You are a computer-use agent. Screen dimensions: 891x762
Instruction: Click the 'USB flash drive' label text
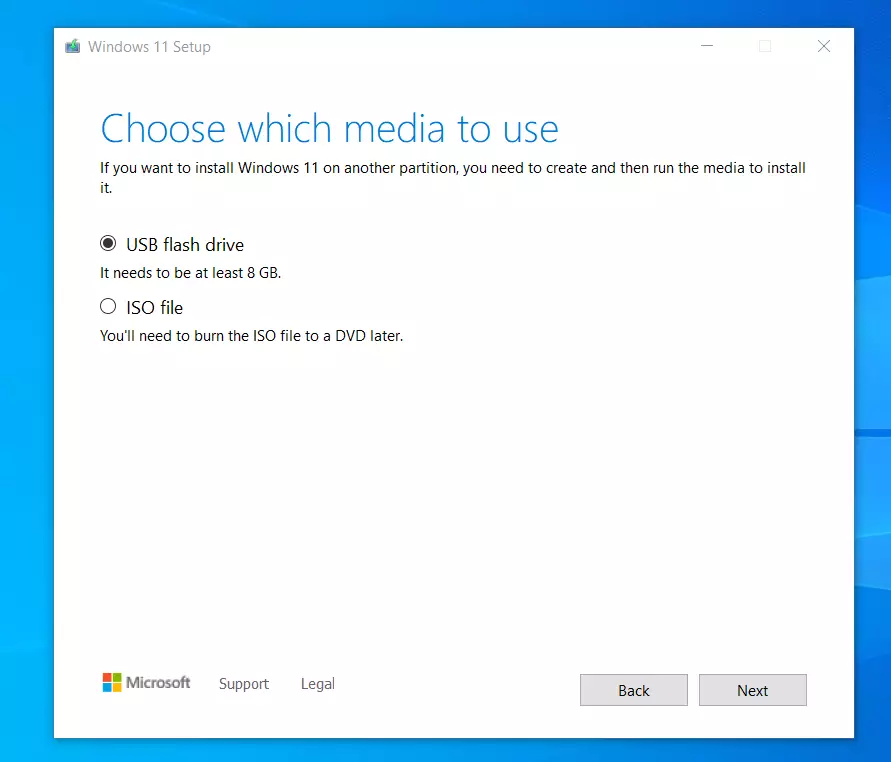185,245
